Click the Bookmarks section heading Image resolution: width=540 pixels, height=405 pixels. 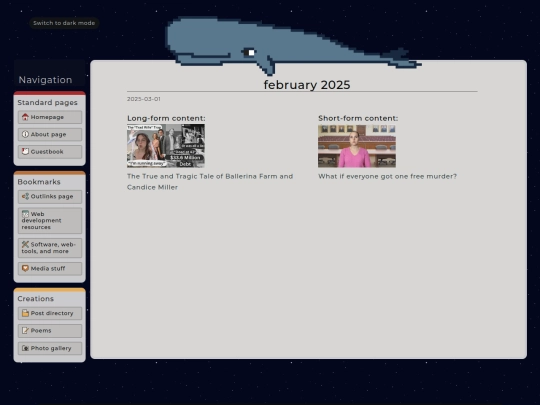pos(39,182)
